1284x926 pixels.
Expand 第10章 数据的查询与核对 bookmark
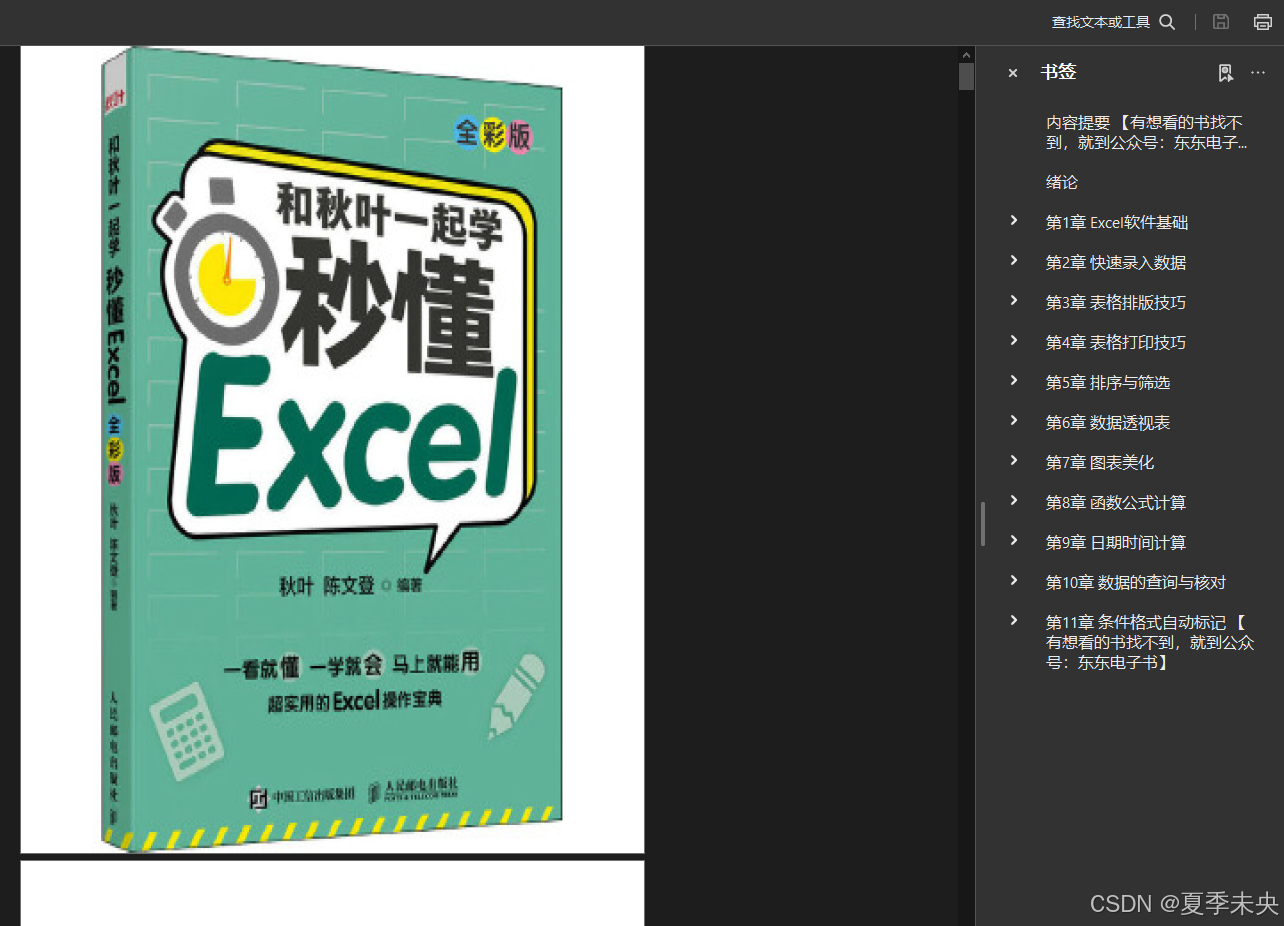pyautogui.click(x=1014, y=581)
